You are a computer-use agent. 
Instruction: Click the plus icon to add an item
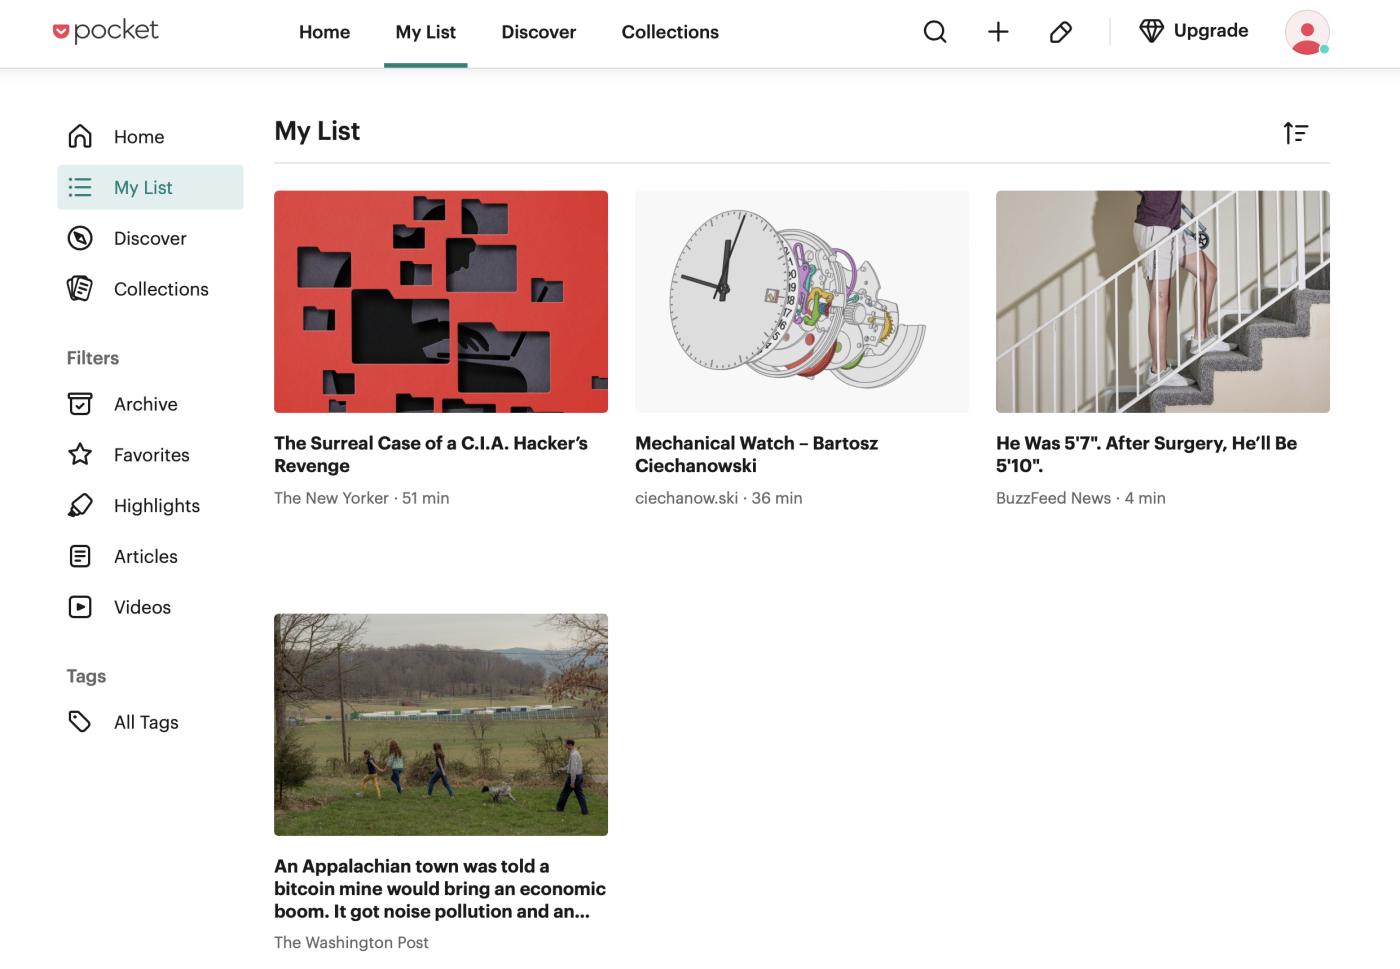(x=998, y=32)
